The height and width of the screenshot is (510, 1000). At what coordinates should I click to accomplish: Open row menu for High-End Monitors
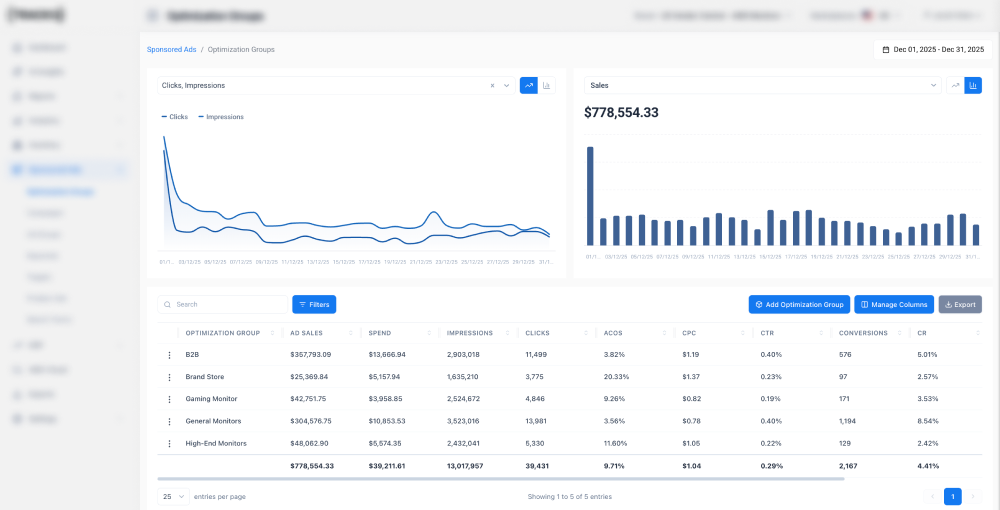coord(169,444)
